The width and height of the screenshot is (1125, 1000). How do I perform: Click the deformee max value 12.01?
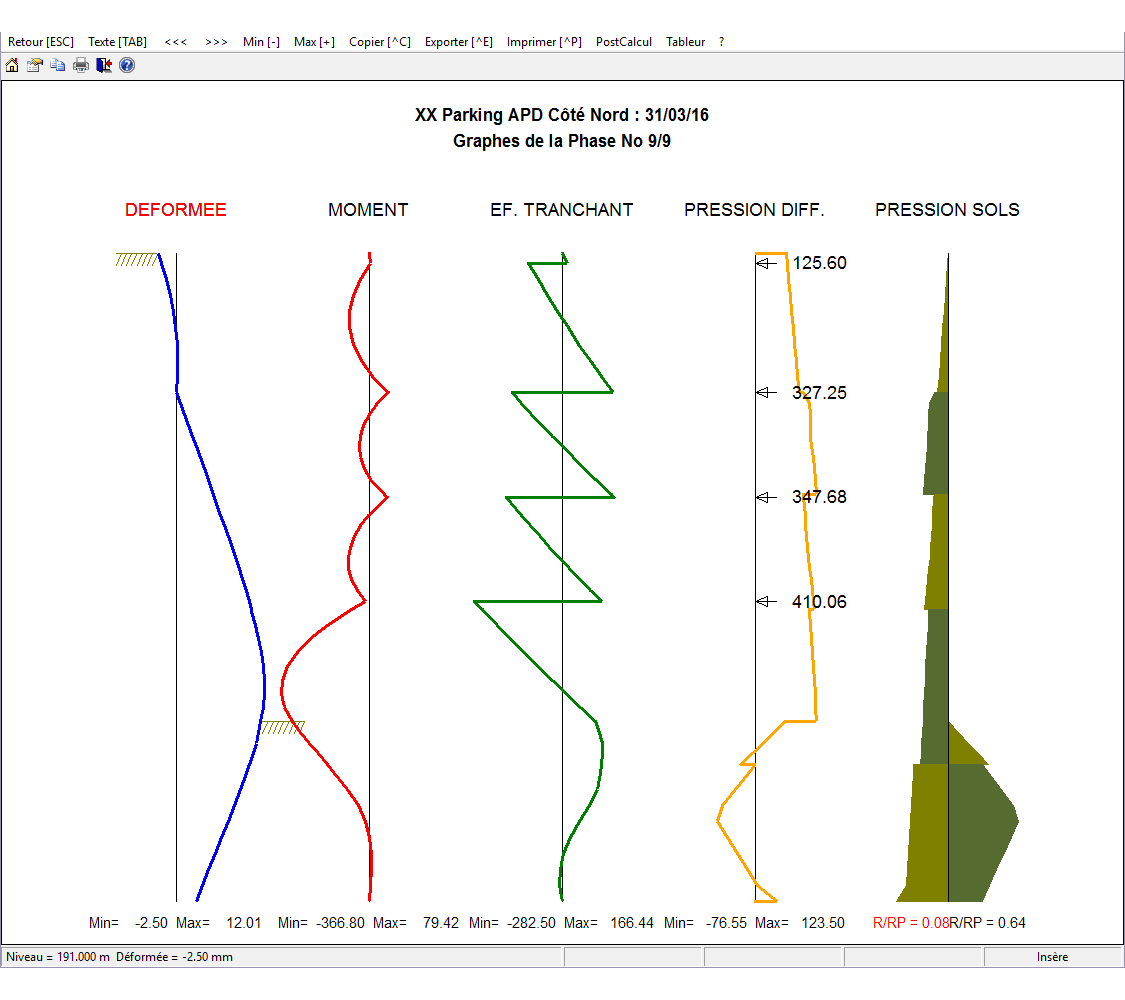pyautogui.click(x=244, y=923)
